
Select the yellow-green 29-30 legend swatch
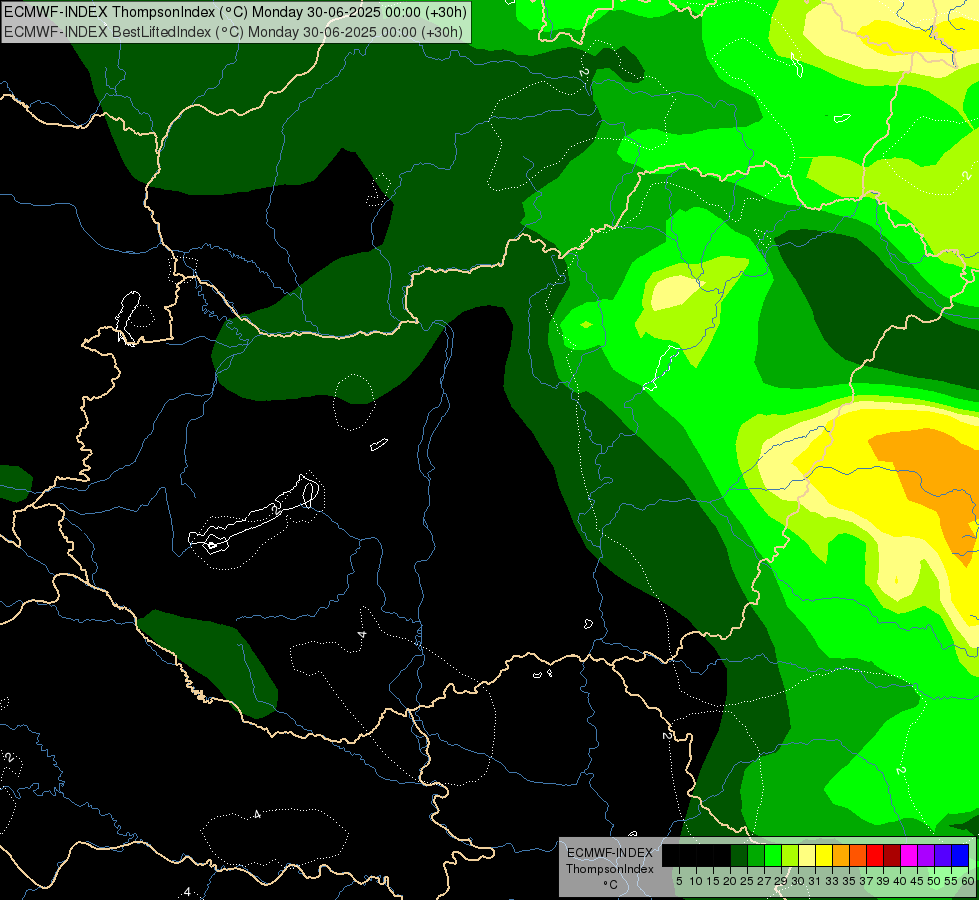click(790, 855)
